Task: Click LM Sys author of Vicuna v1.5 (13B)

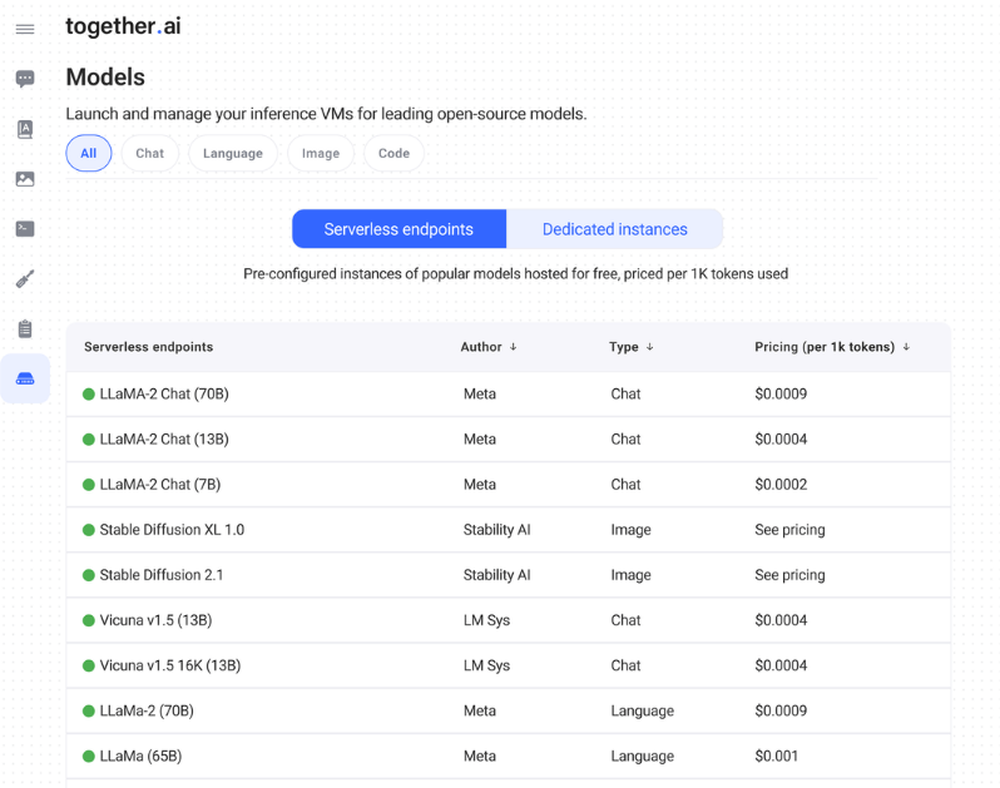Action: (x=487, y=620)
